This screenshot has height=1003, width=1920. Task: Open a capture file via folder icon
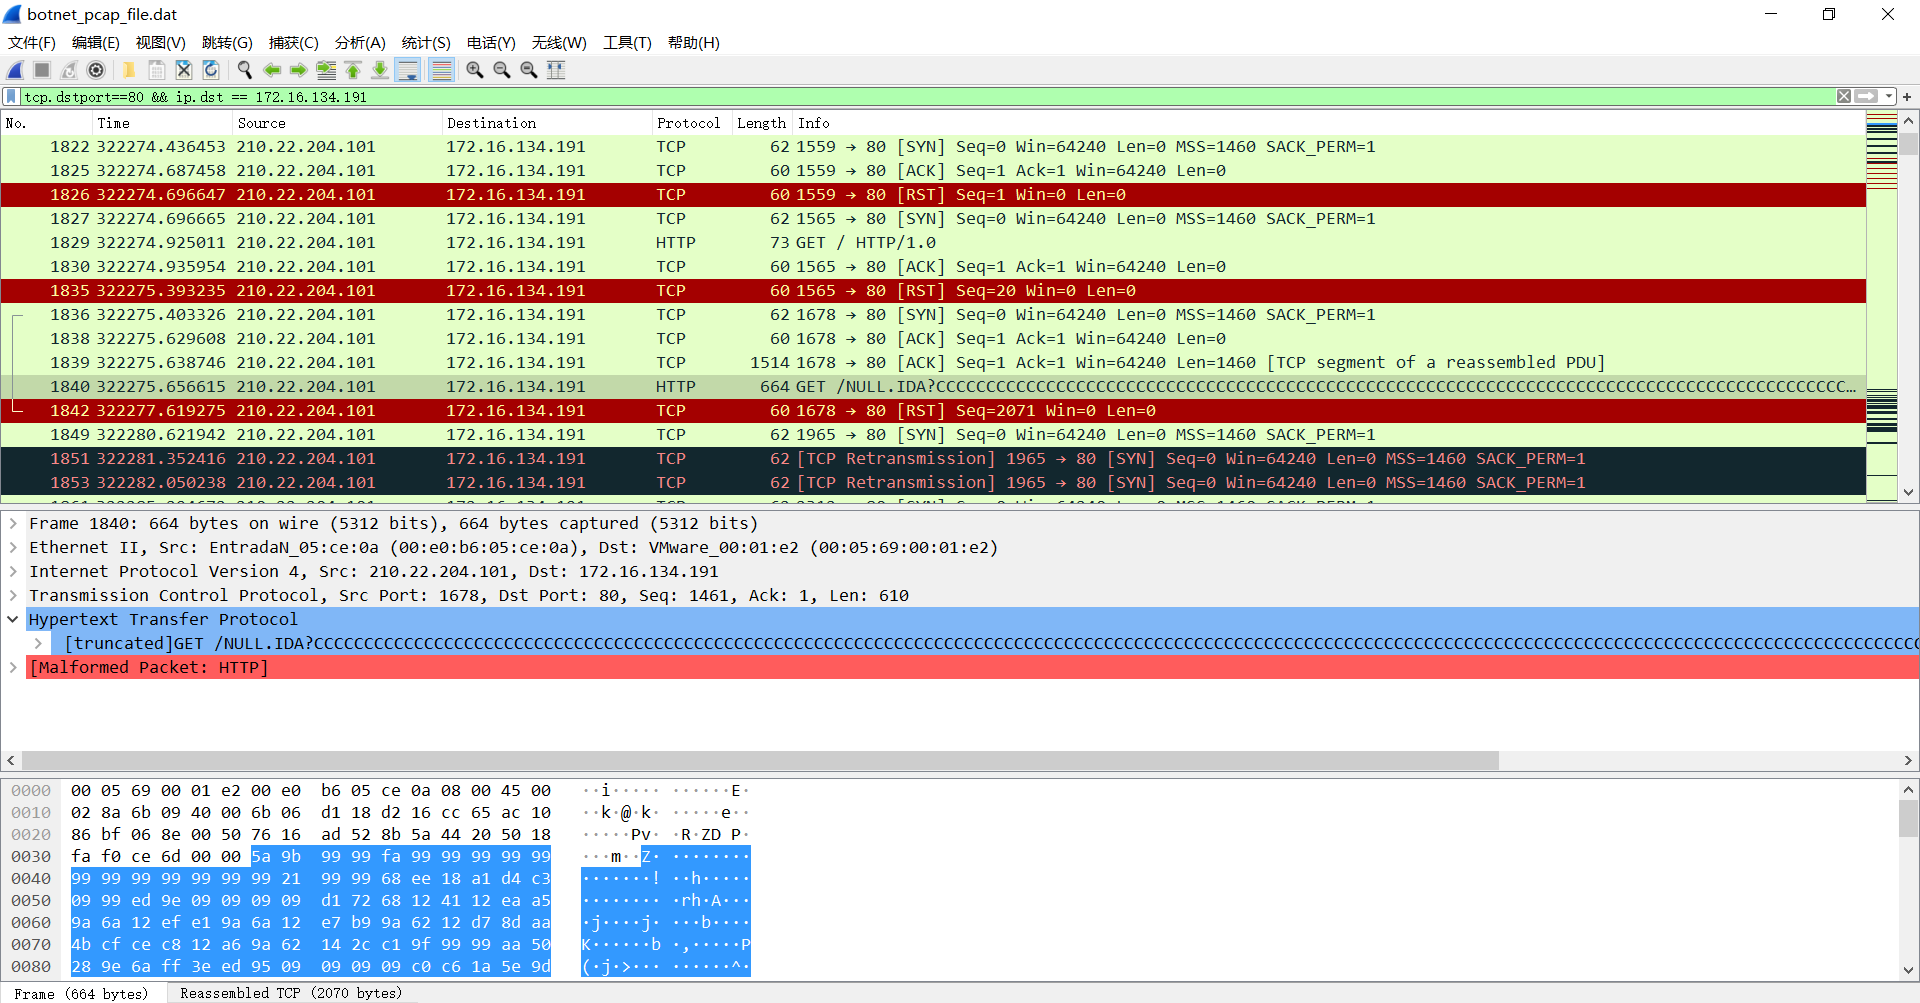tap(129, 70)
